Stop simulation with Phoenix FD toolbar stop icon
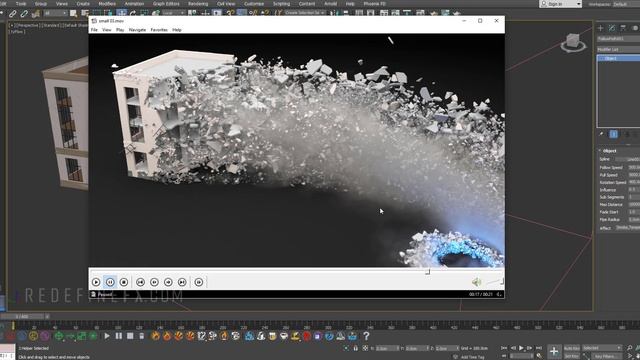 click(x=130, y=336)
